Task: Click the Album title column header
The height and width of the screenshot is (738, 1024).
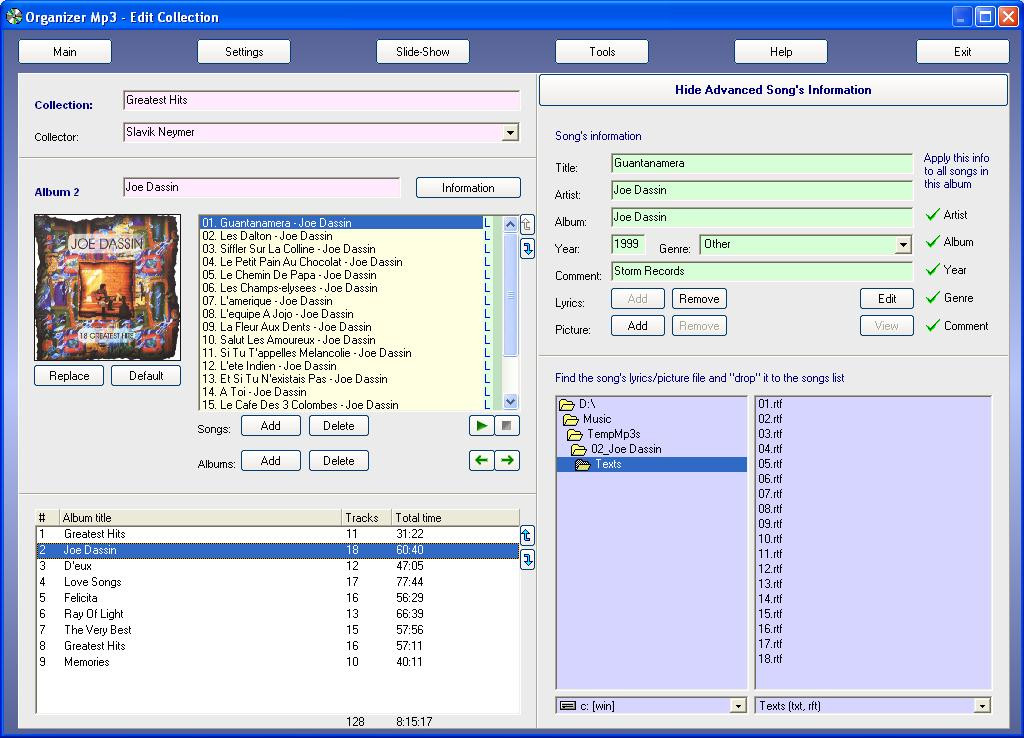Action: tap(200, 518)
